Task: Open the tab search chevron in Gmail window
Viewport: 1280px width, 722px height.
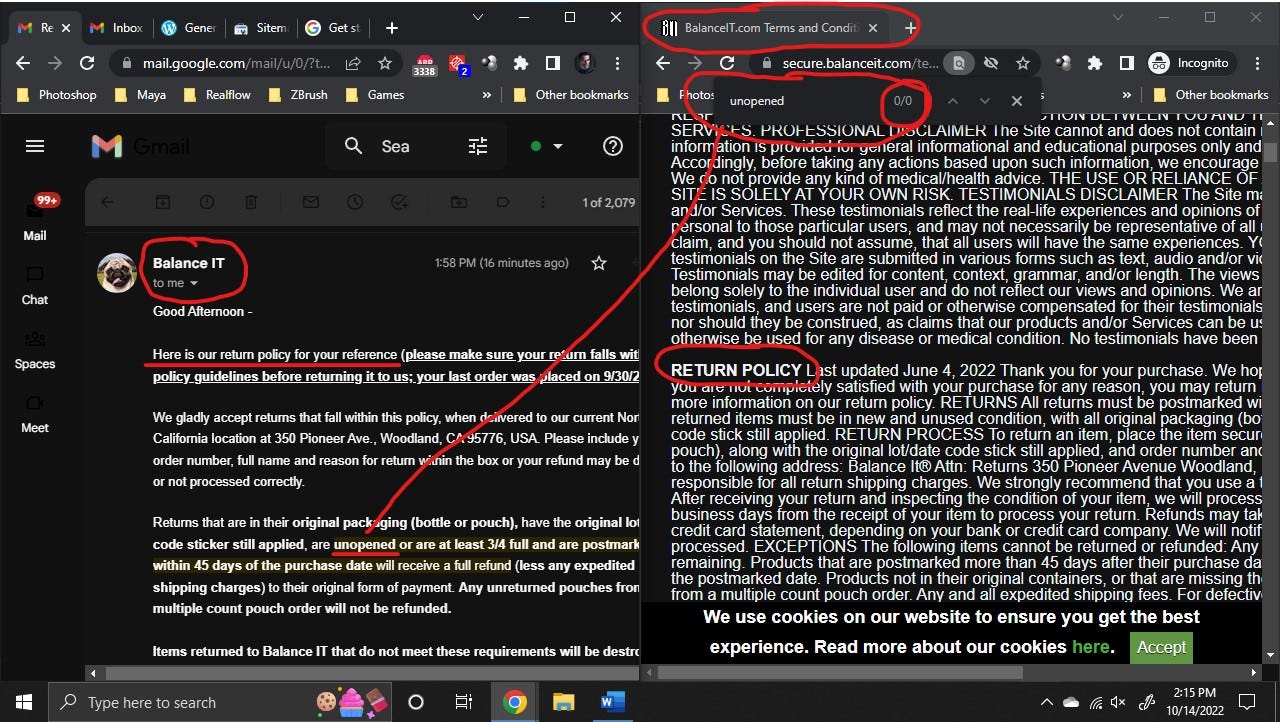Action: click(x=478, y=17)
